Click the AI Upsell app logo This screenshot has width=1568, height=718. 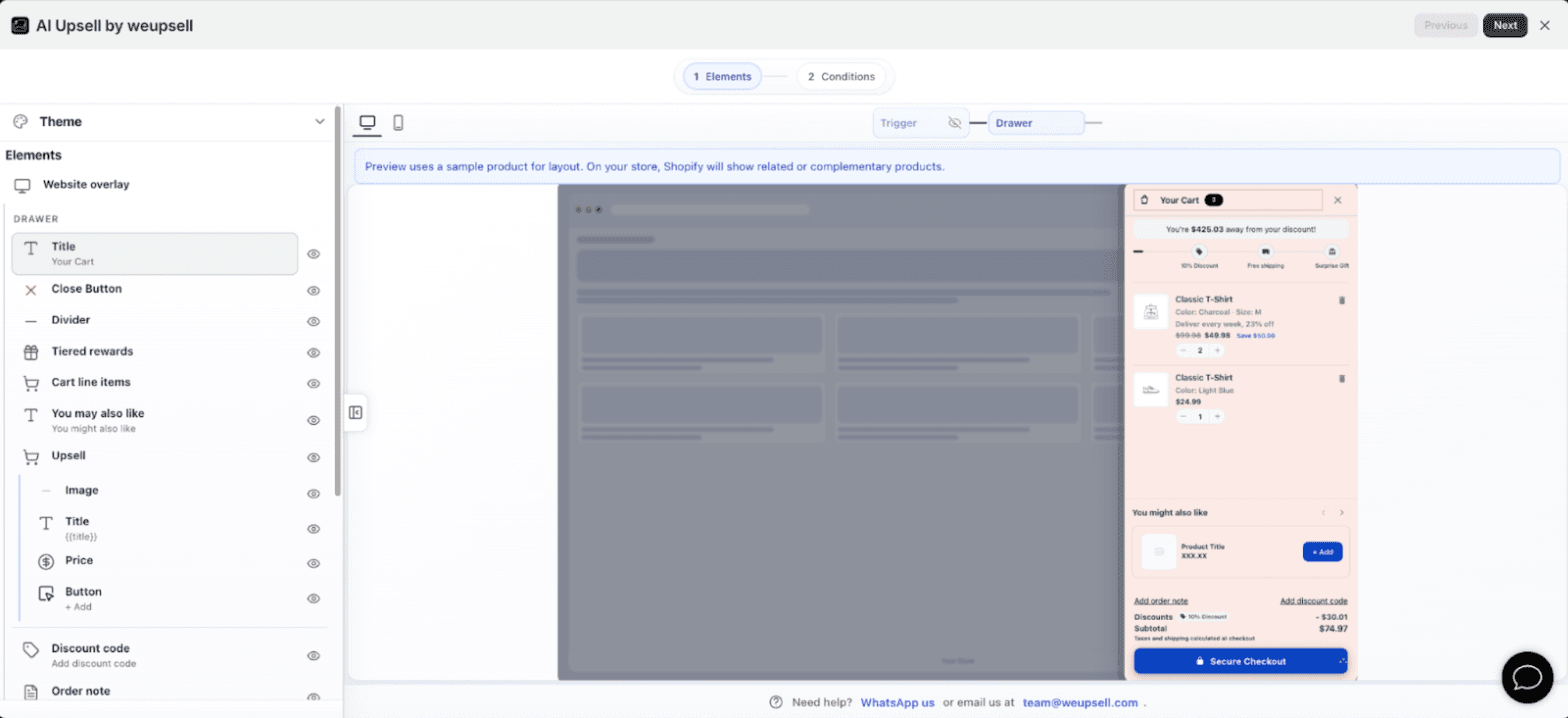[x=20, y=25]
